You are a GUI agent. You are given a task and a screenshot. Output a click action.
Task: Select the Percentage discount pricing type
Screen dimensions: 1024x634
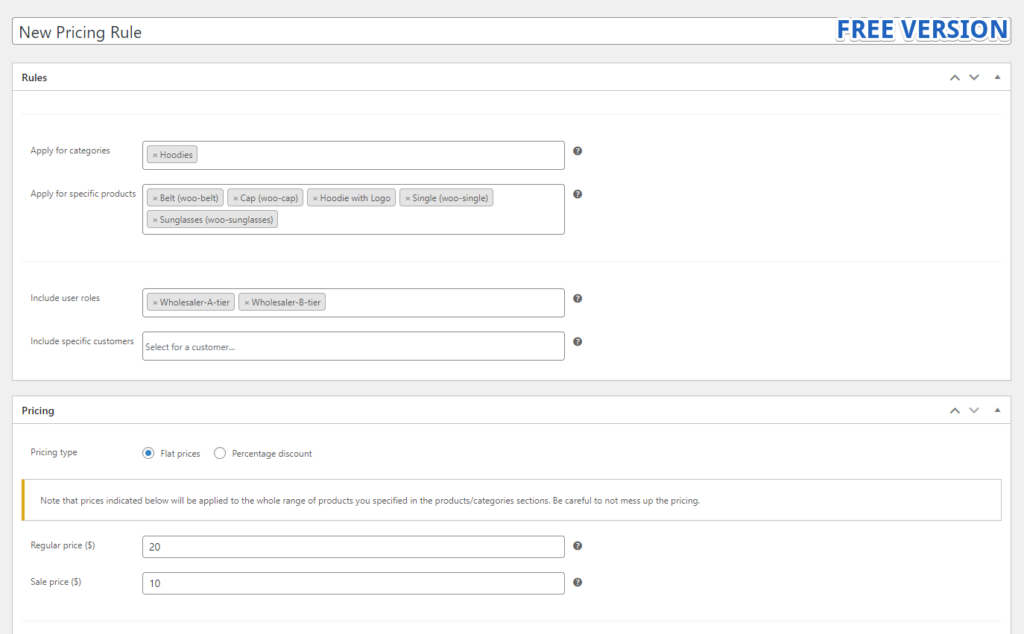[x=219, y=452]
